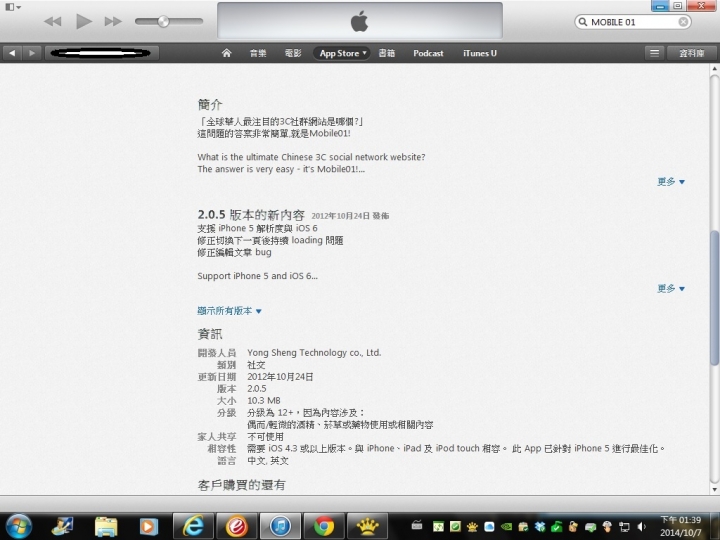Open Google Chrome from the taskbar

pos(324,526)
